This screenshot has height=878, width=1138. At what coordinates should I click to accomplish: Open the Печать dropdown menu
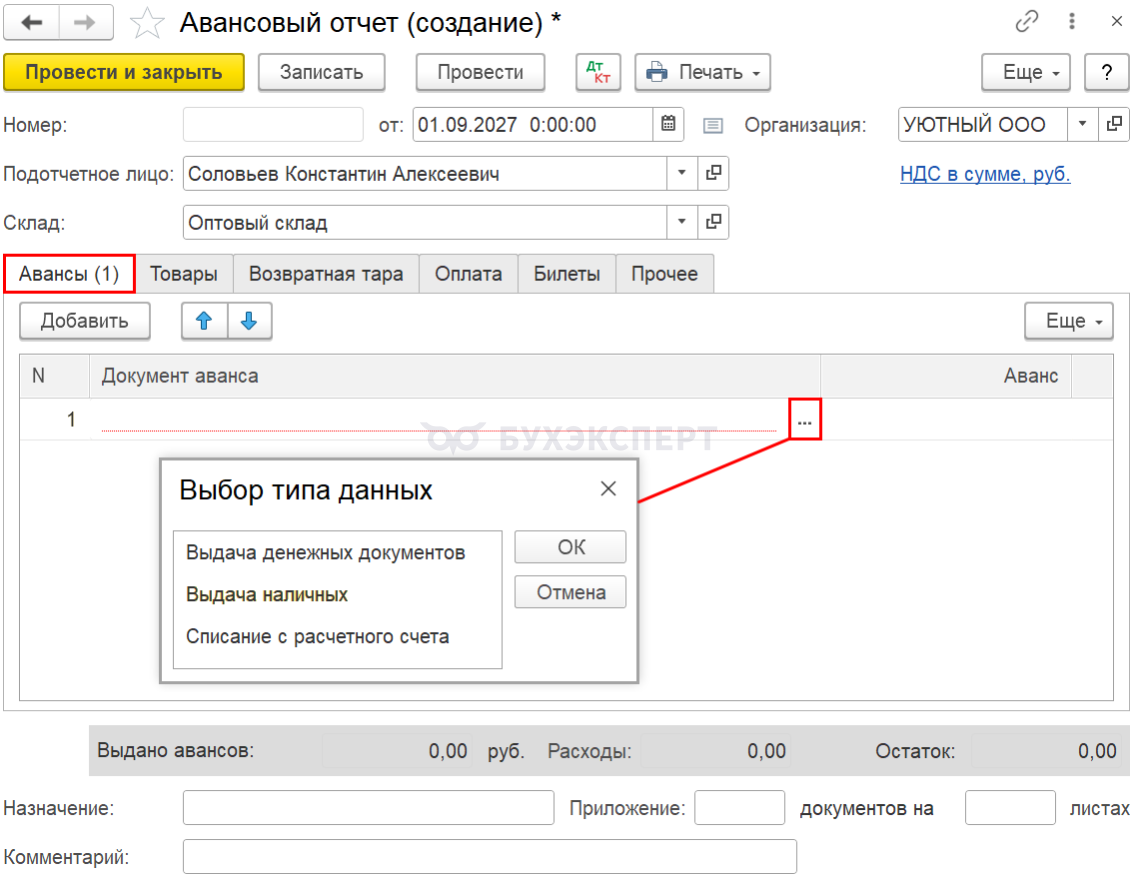pos(702,73)
